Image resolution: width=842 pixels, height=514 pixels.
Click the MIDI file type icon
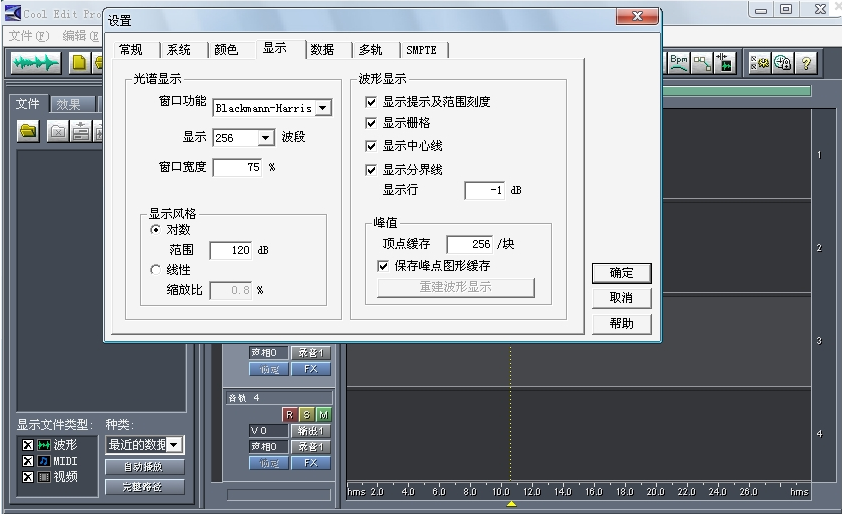[43, 461]
